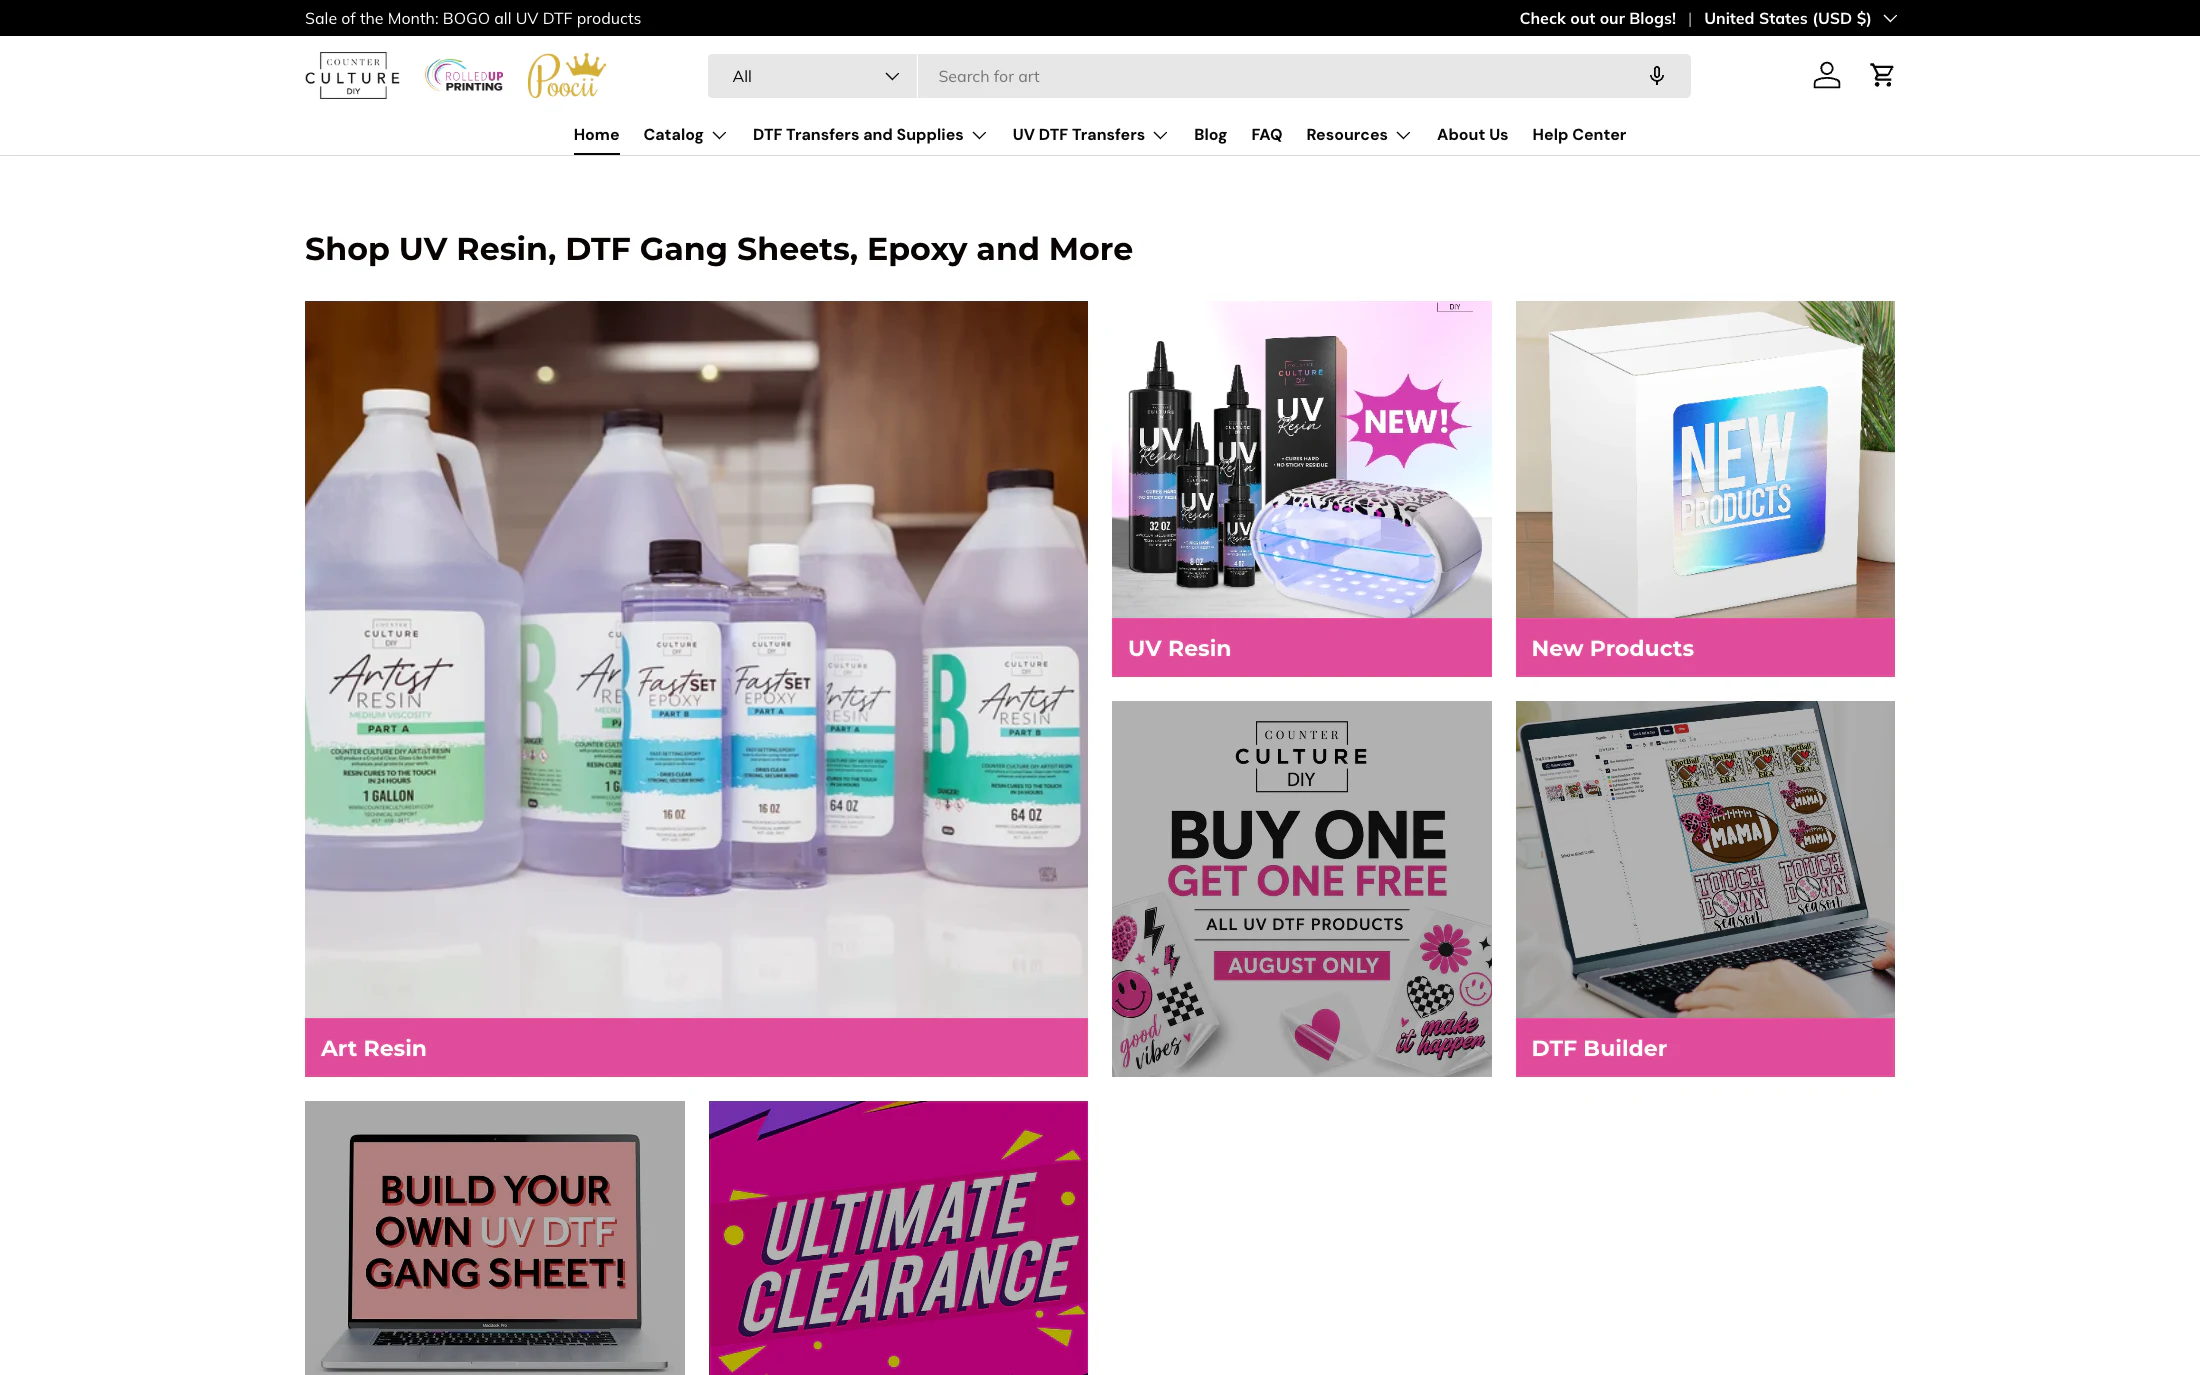The height and width of the screenshot is (1375, 2200).
Task: Click the New Products pink label
Action: (1705, 647)
